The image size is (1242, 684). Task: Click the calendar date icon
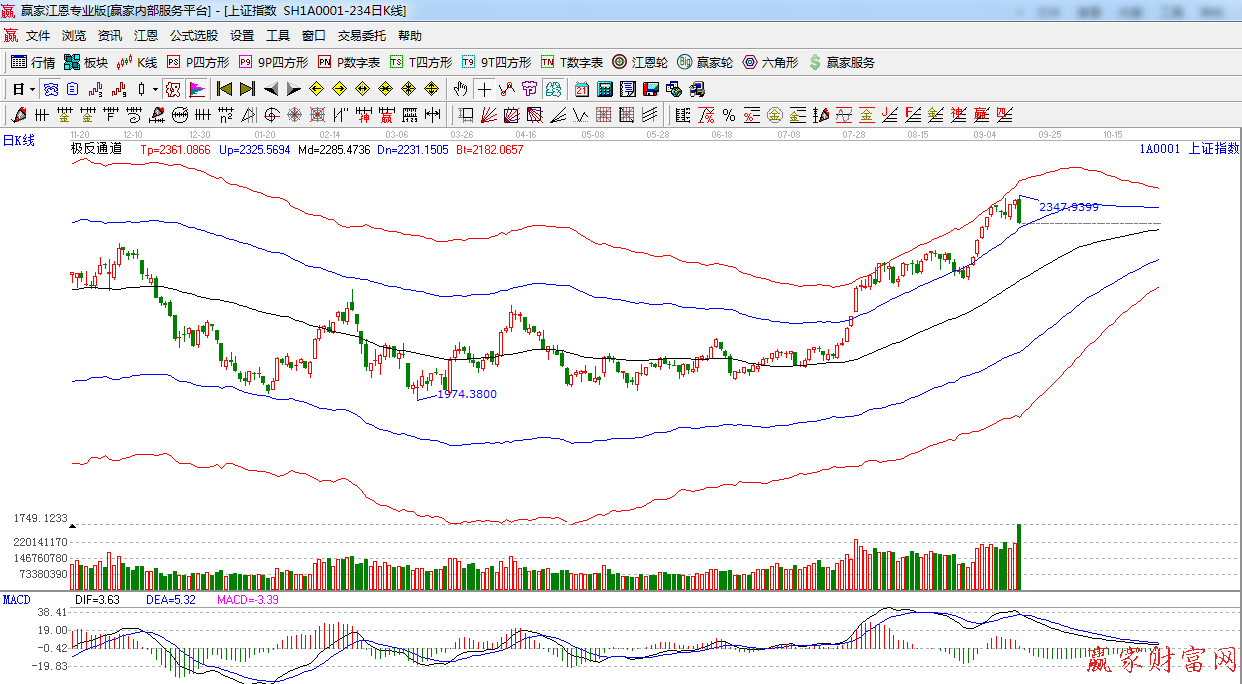[581, 89]
